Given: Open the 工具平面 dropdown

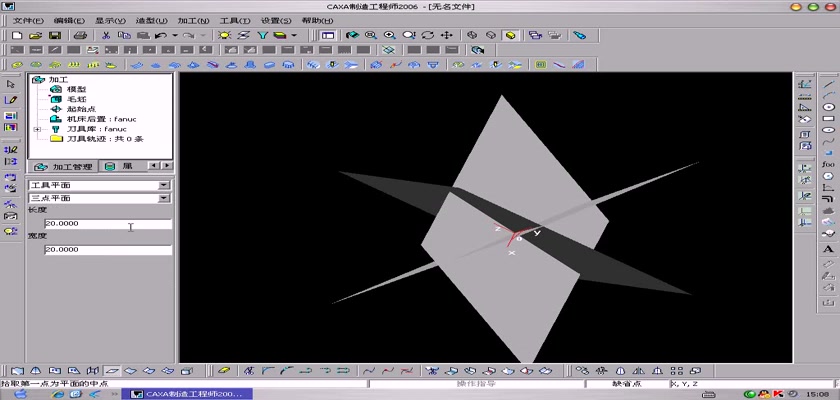Looking at the screenshot, I should click(x=164, y=185).
